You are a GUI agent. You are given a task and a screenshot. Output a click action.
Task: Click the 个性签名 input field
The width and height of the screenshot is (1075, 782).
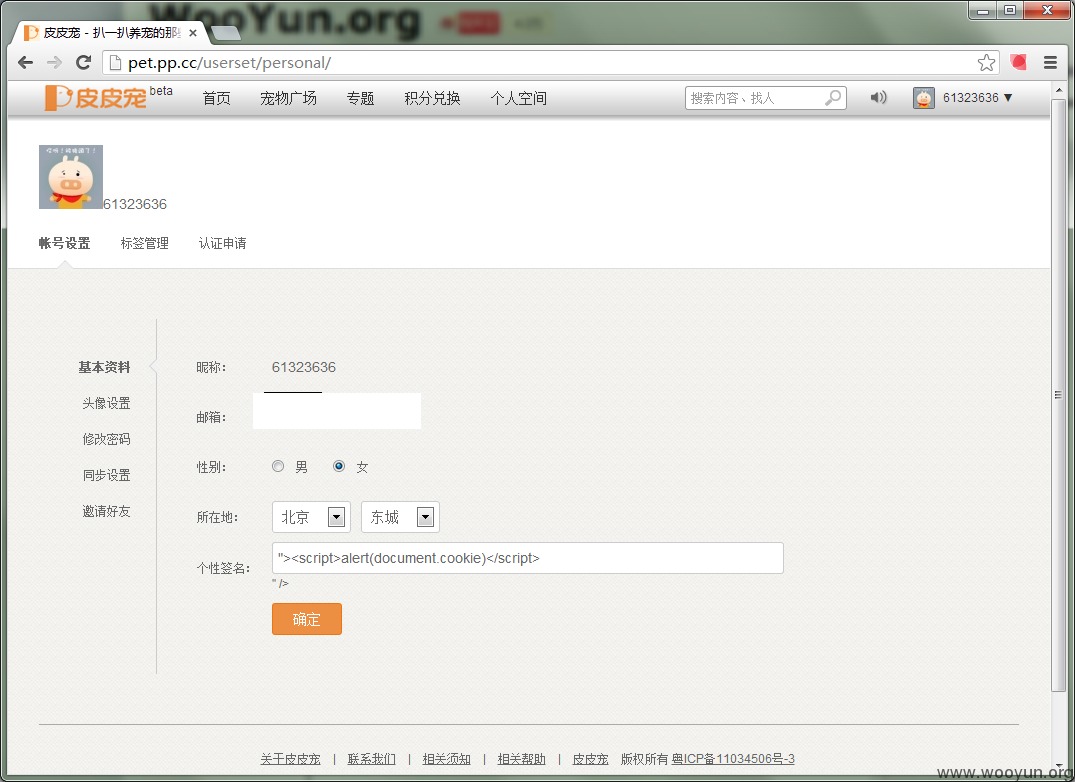coord(528,558)
